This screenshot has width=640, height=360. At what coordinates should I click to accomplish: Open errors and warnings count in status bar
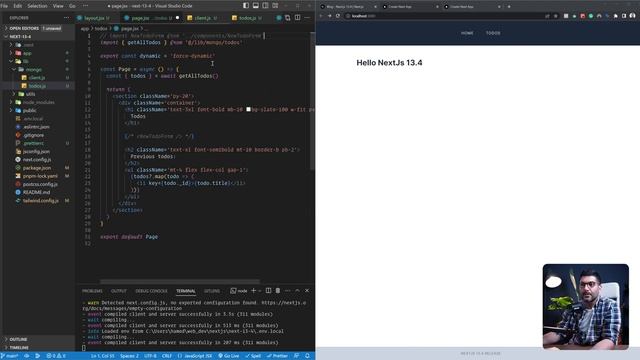click(x=56, y=356)
